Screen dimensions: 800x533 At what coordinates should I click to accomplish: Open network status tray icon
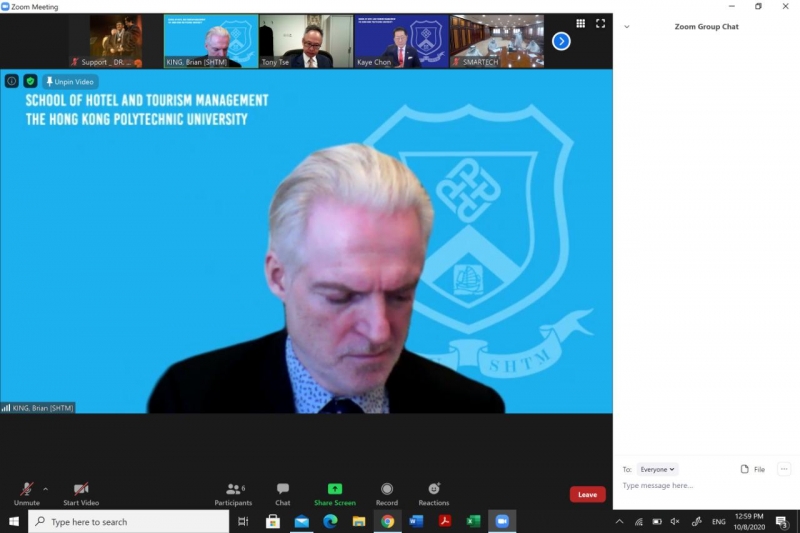coord(638,521)
